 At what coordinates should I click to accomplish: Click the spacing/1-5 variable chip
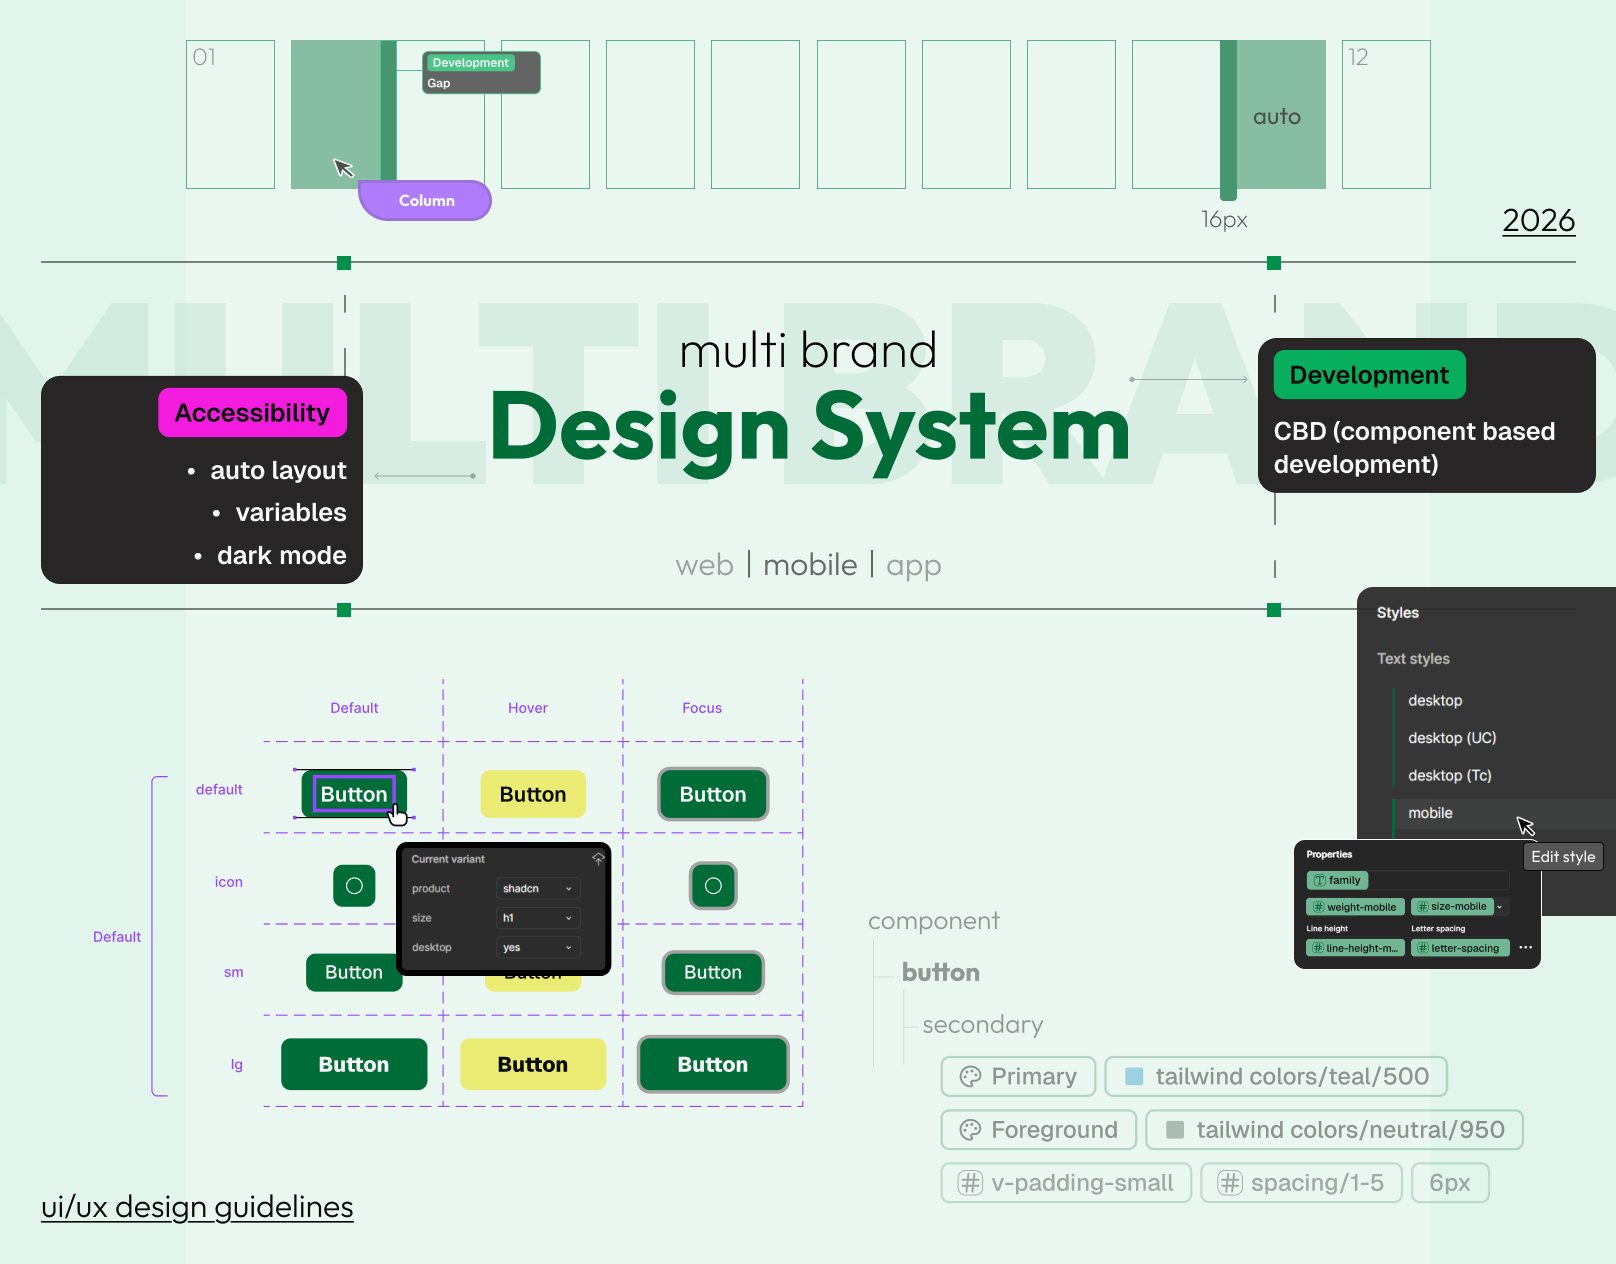(1301, 1182)
